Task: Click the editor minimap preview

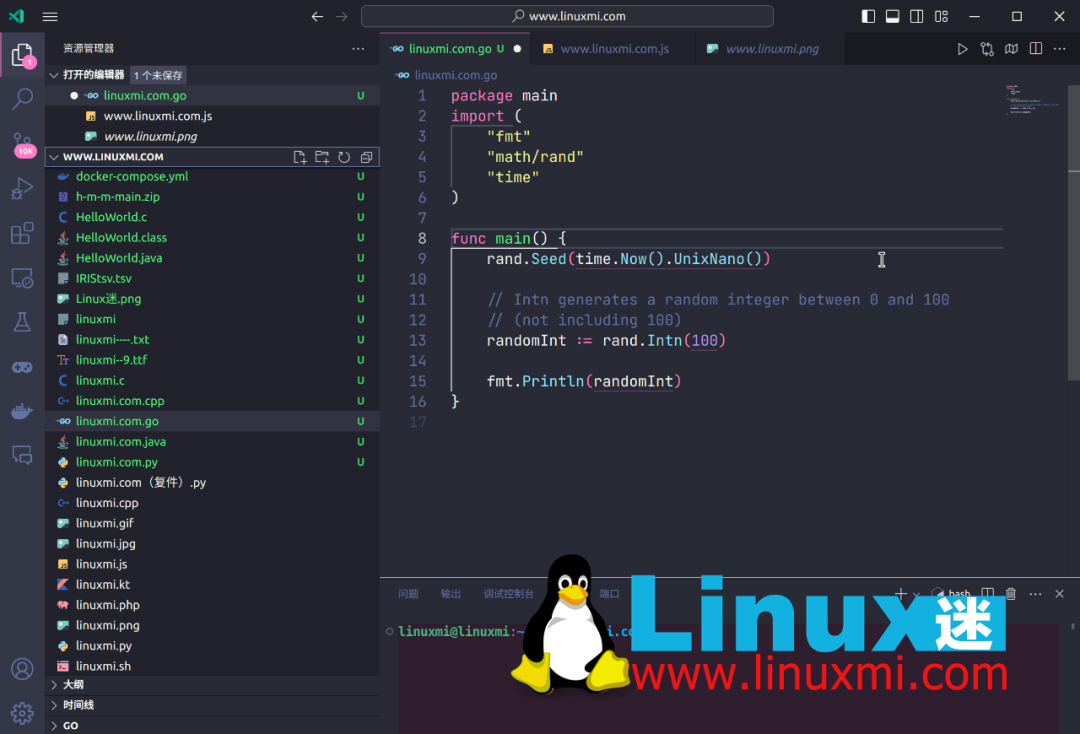Action: click(1031, 100)
